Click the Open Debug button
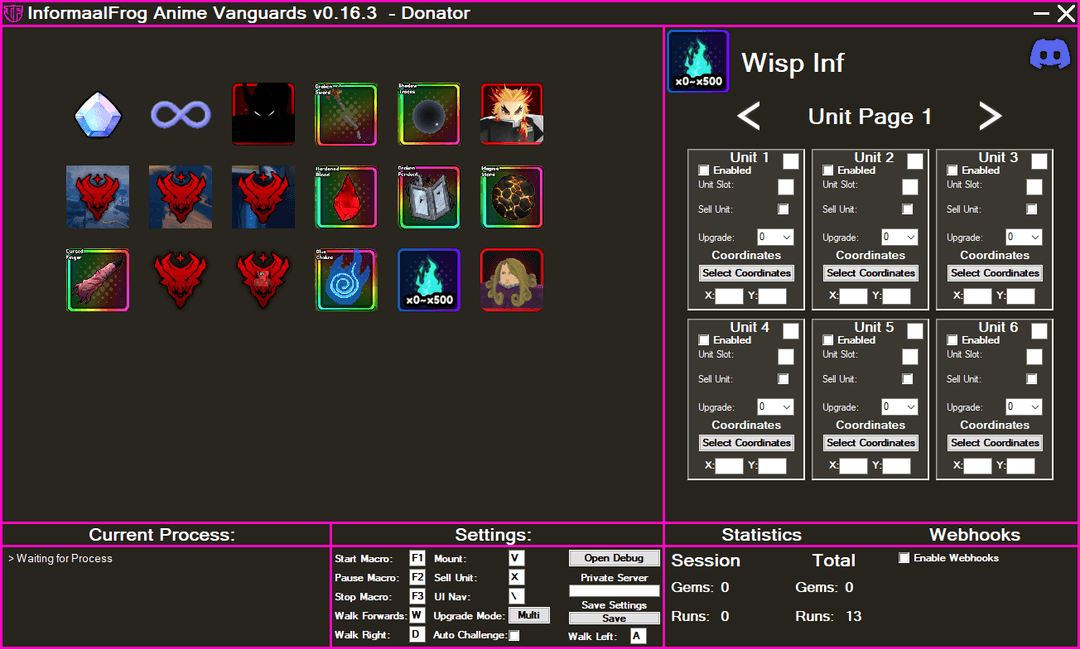1080x649 pixels. tap(614, 558)
